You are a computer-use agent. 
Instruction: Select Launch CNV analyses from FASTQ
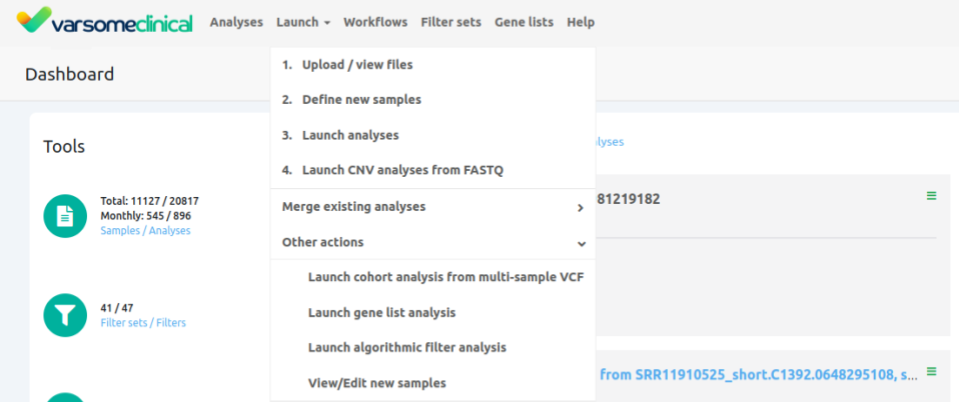432,170
